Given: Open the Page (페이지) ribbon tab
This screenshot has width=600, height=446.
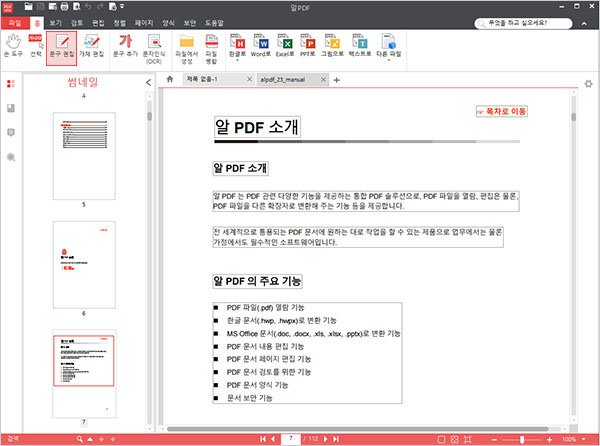Looking at the screenshot, I should pos(144,23).
